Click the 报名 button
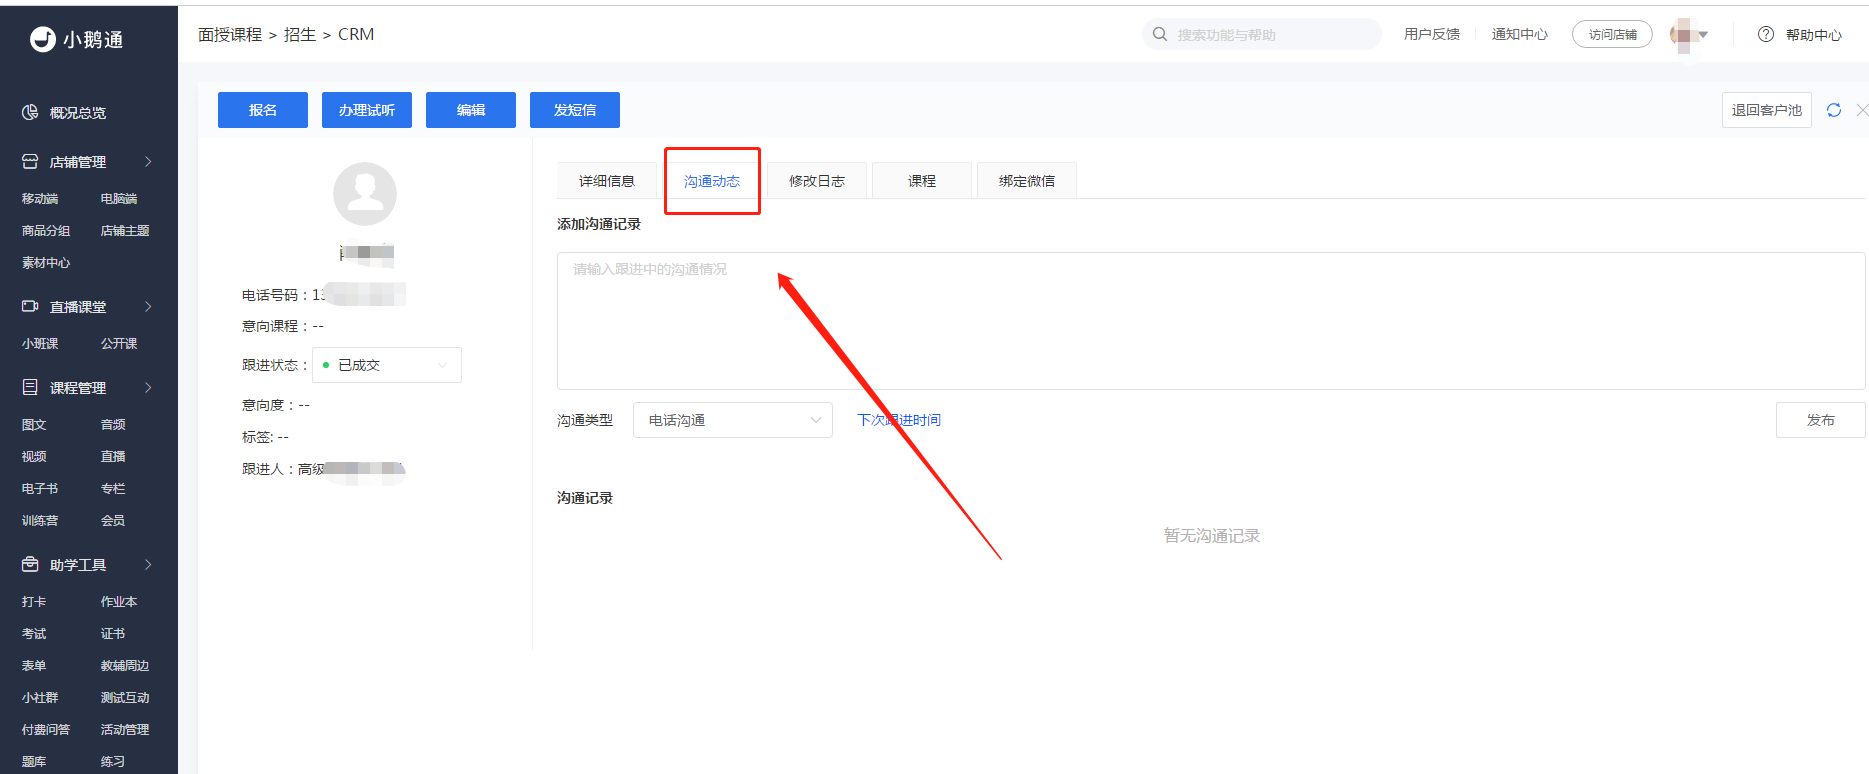Viewport: 1869px width, 774px height. 263,110
